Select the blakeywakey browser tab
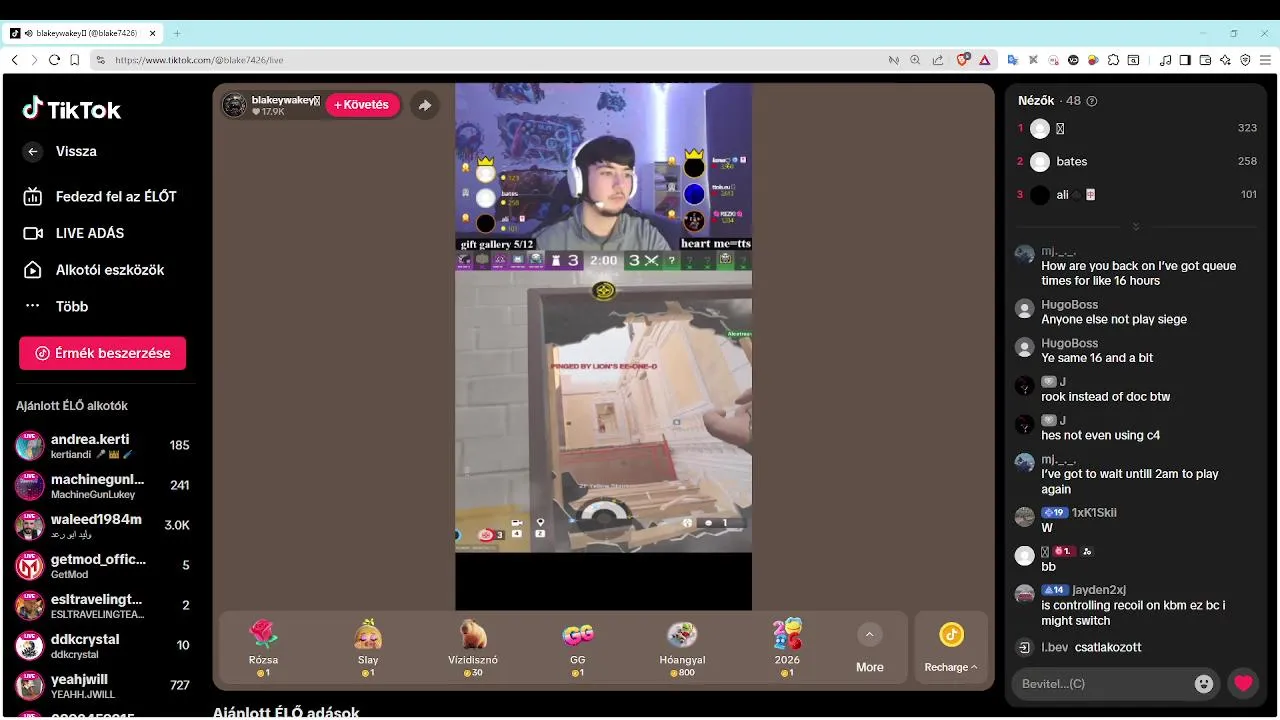The image size is (1280, 720). click(x=83, y=33)
